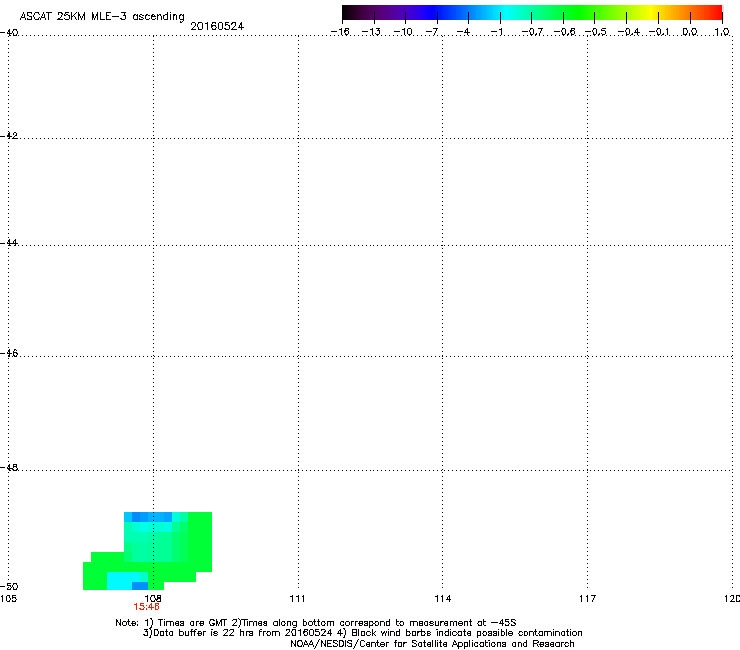Click the colorbar tick label -10
The width and height of the screenshot is (740, 650).
pos(403,32)
